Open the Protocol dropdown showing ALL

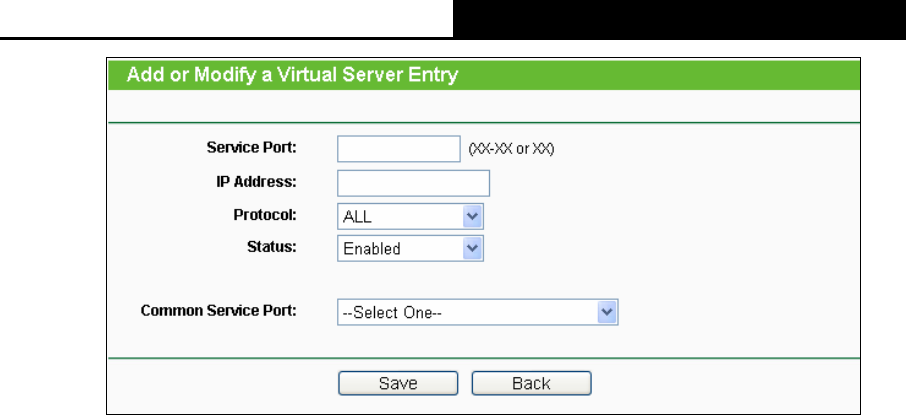coord(410,217)
